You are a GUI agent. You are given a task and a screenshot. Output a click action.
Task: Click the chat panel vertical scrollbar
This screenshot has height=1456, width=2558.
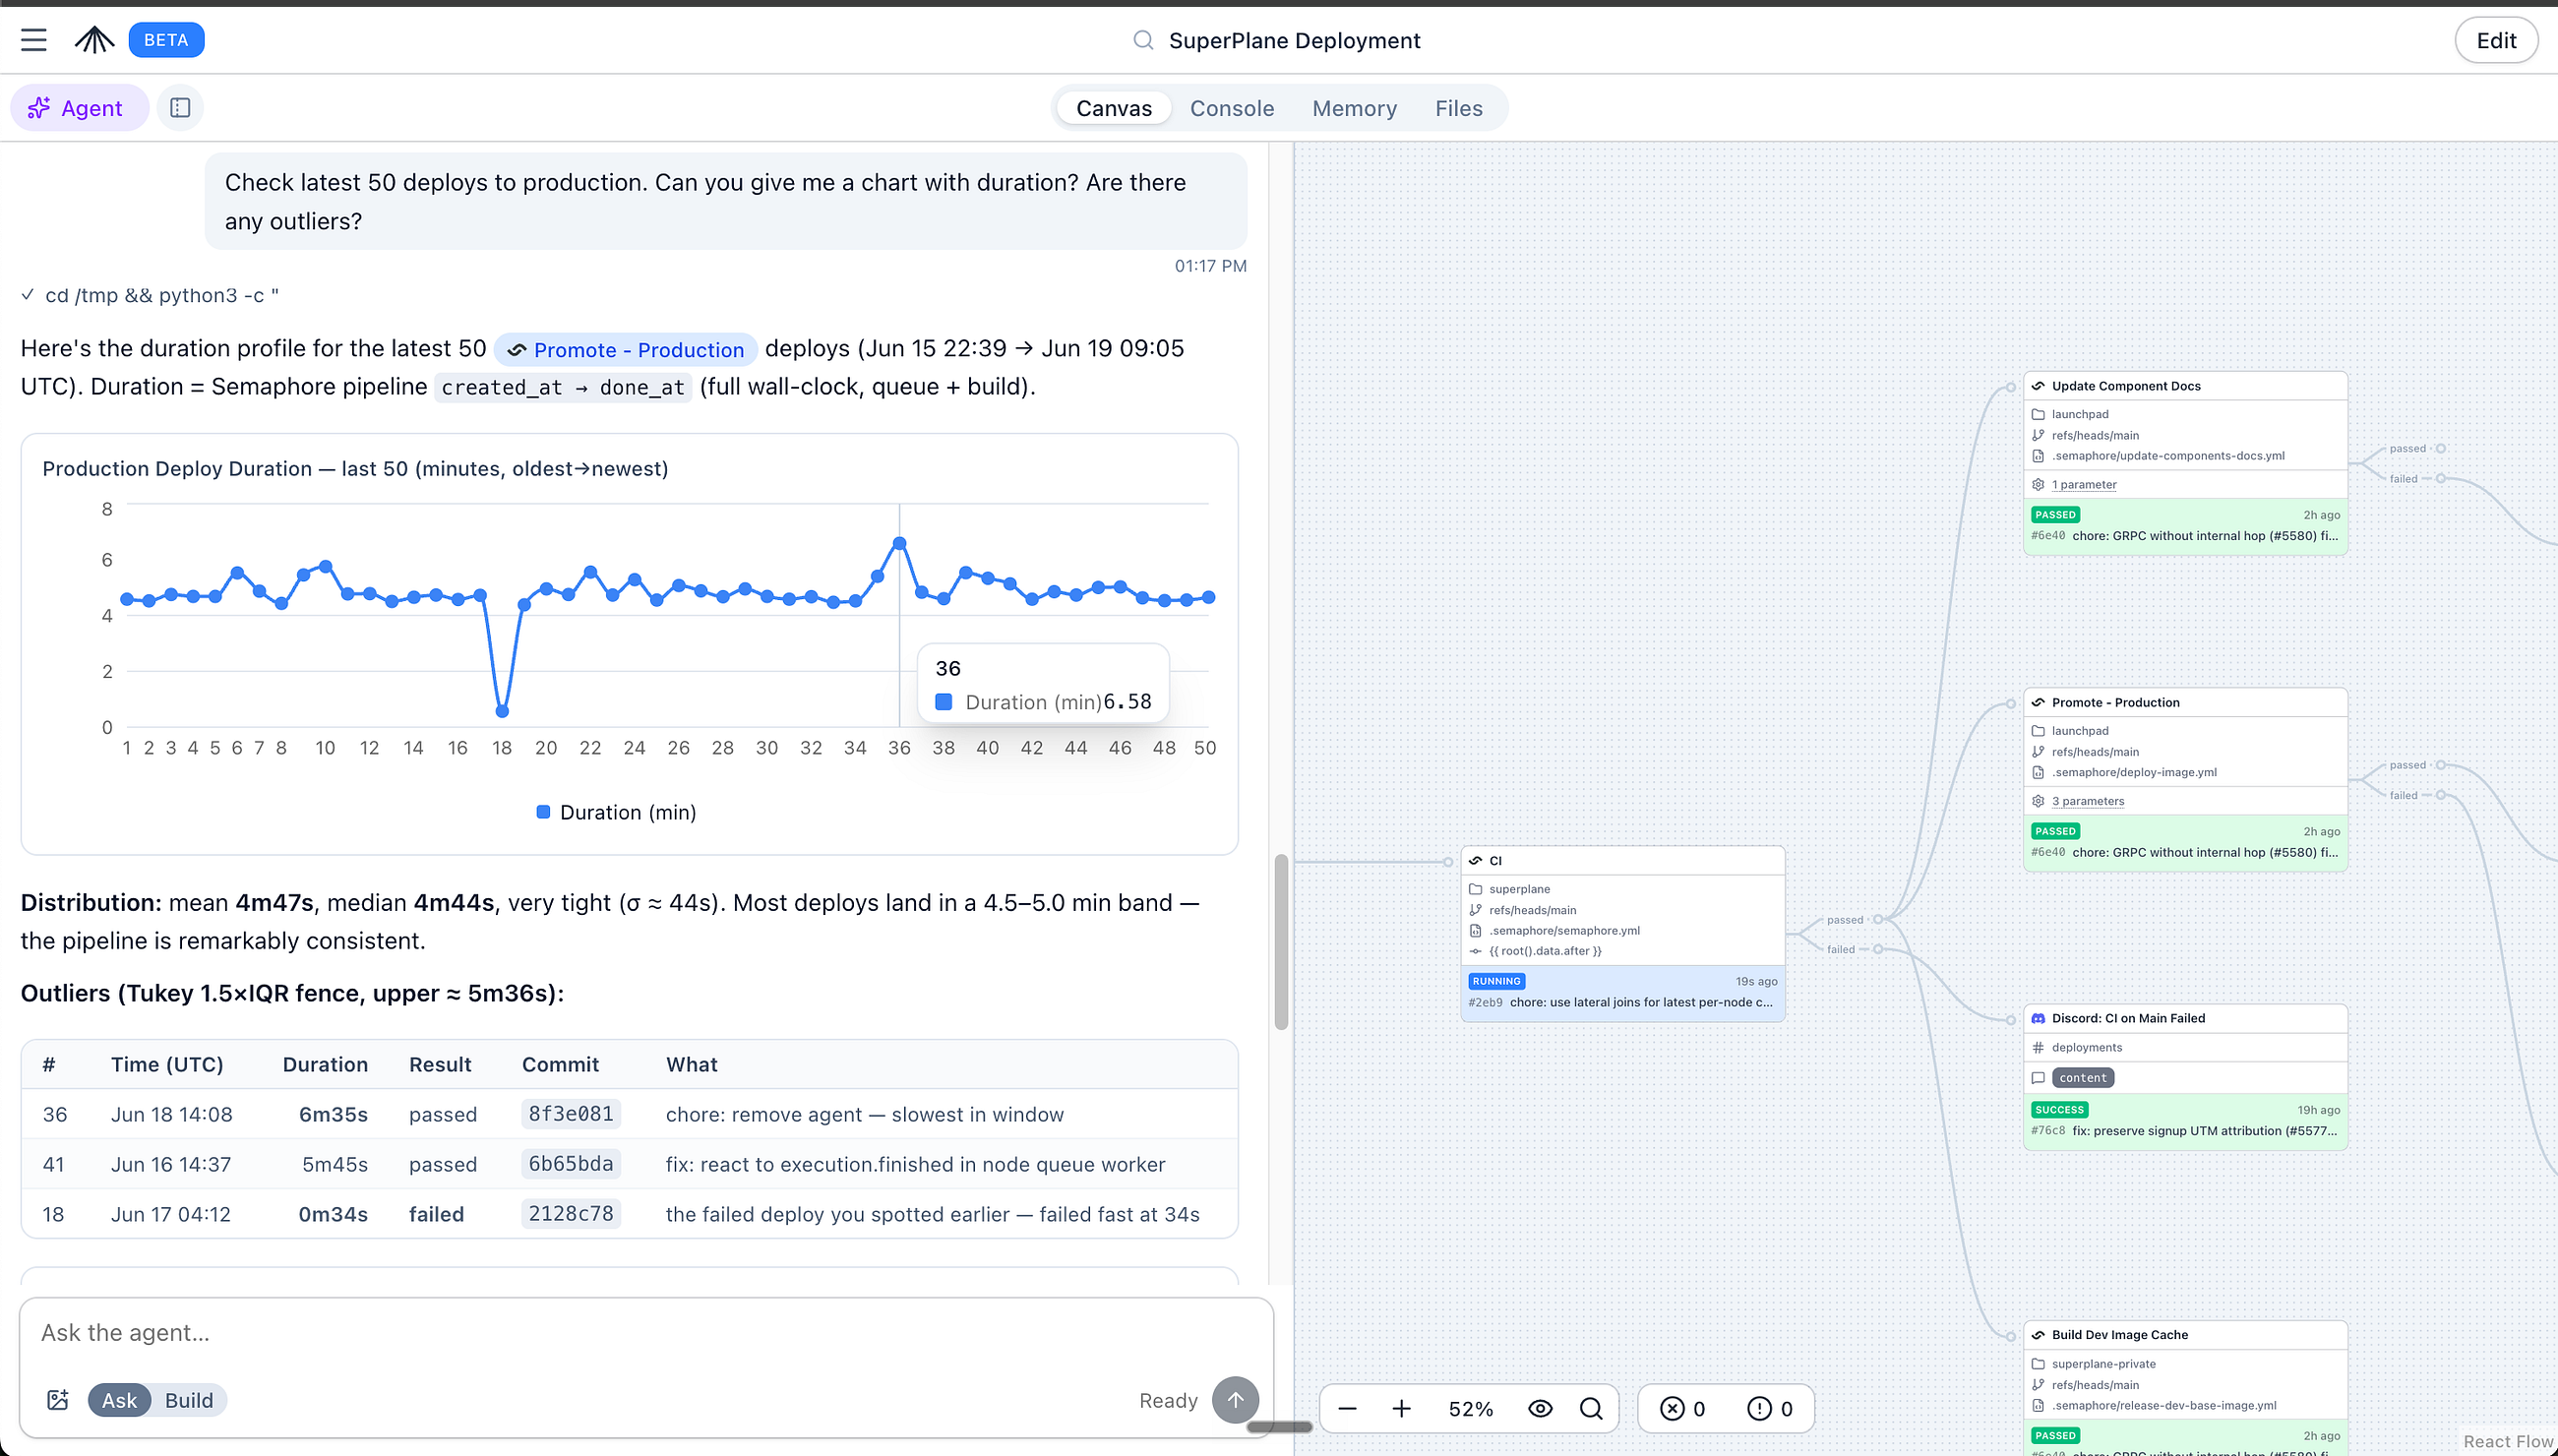tap(1281, 942)
